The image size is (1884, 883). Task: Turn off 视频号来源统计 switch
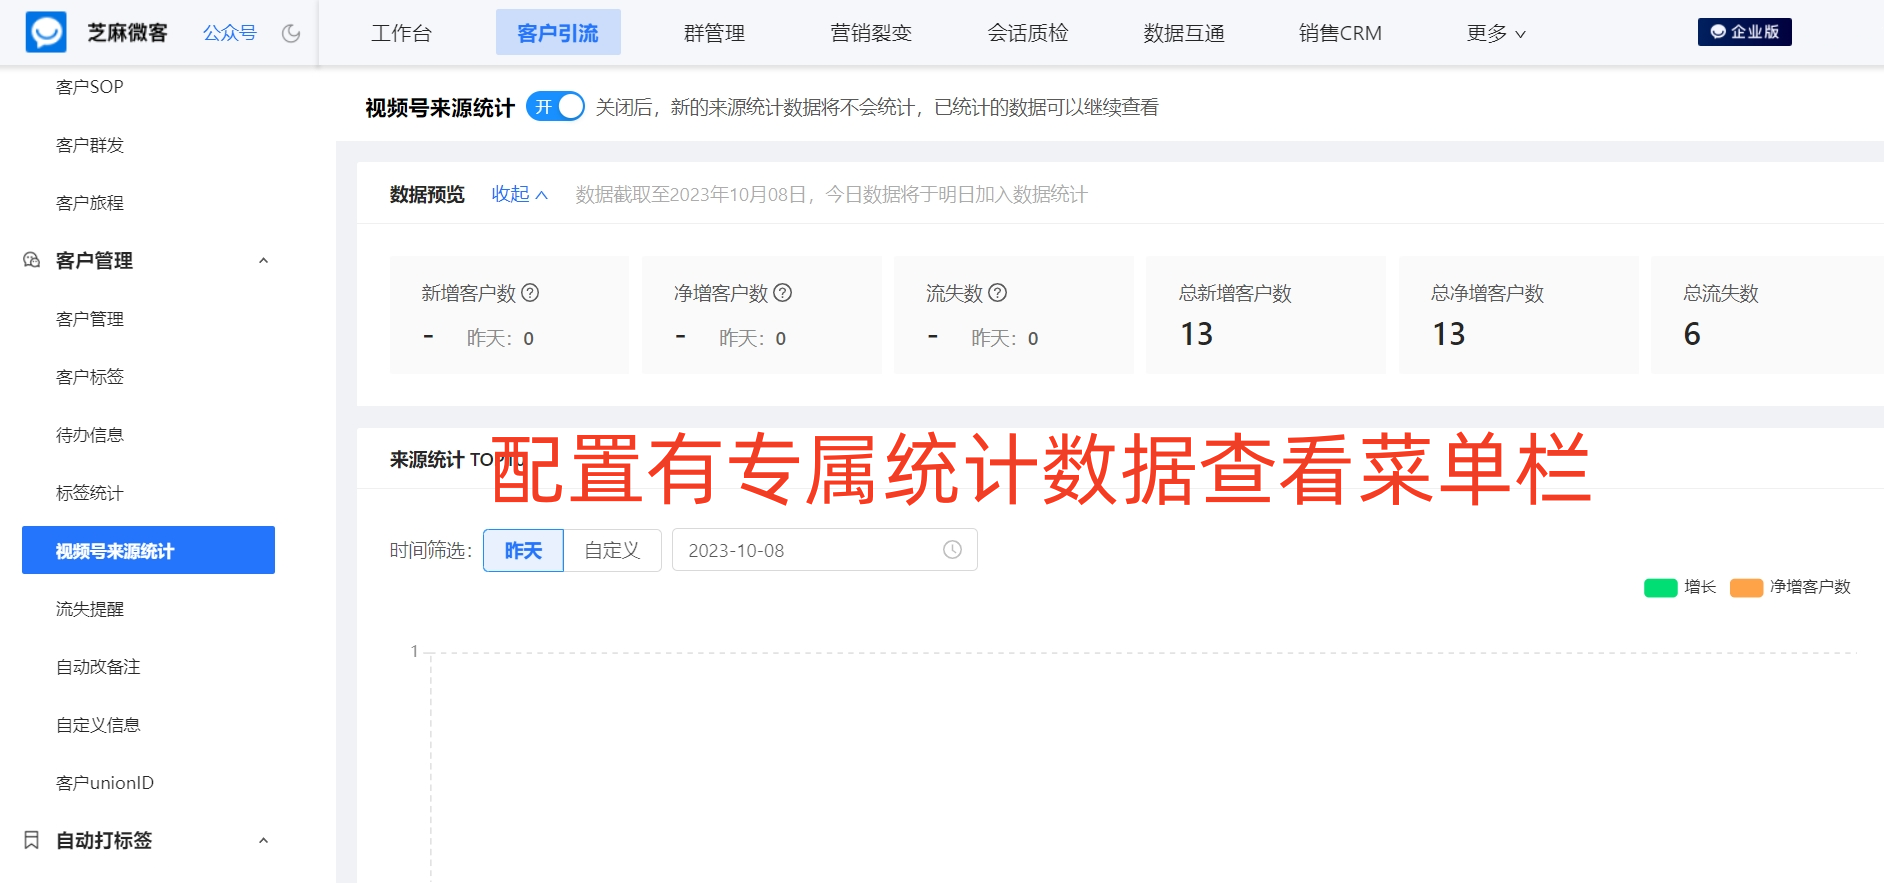point(555,107)
